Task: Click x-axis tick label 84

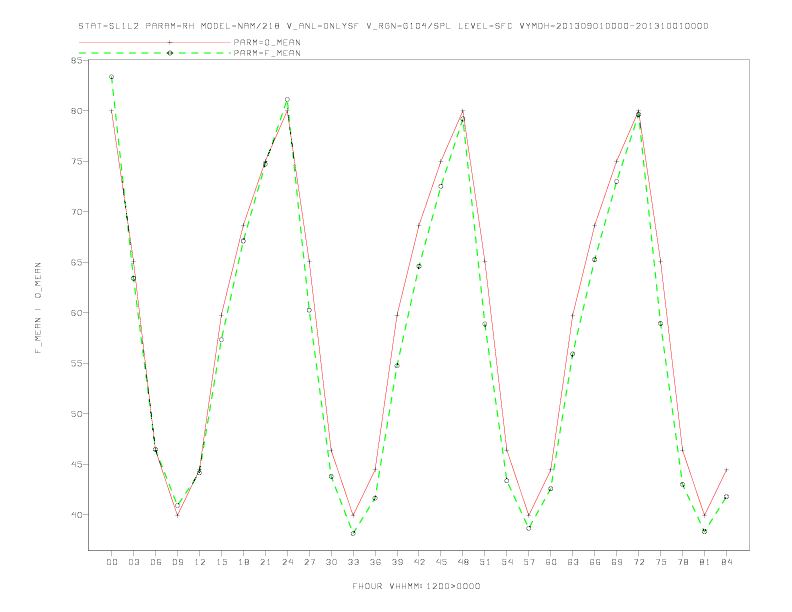Action: [x=726, y=562]
